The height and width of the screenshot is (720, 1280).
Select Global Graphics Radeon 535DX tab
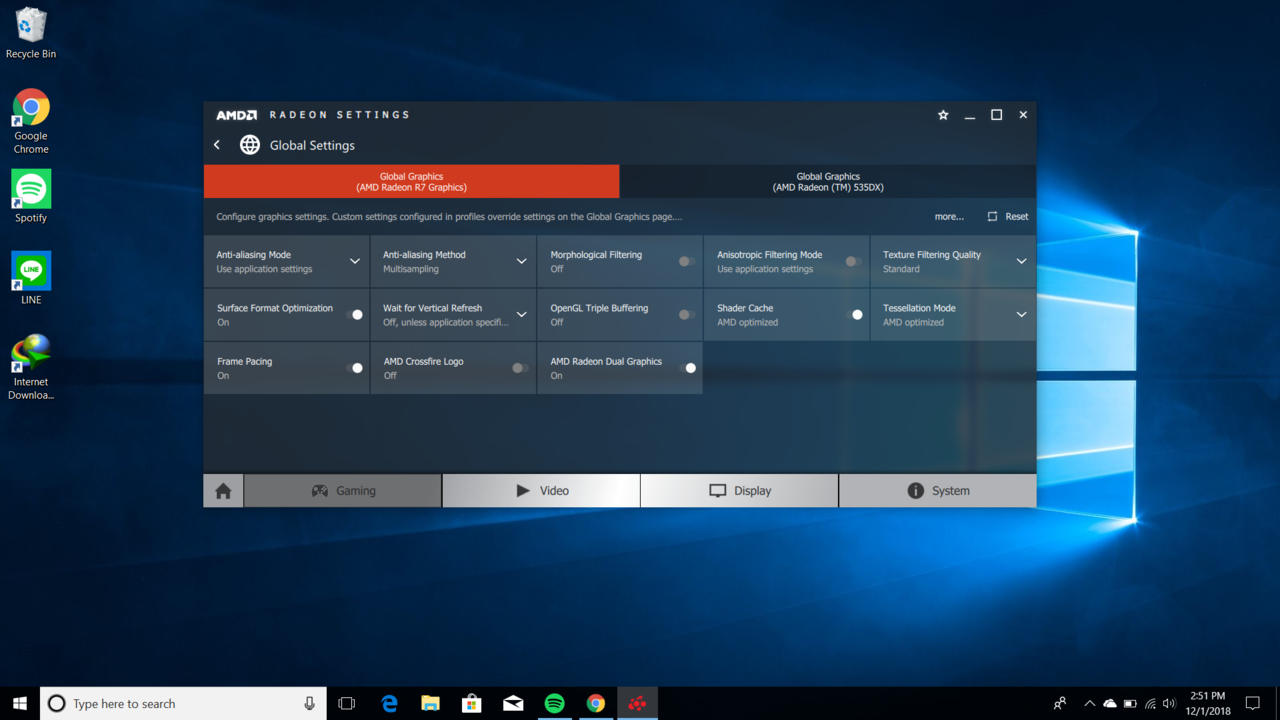tap(828, 182)
